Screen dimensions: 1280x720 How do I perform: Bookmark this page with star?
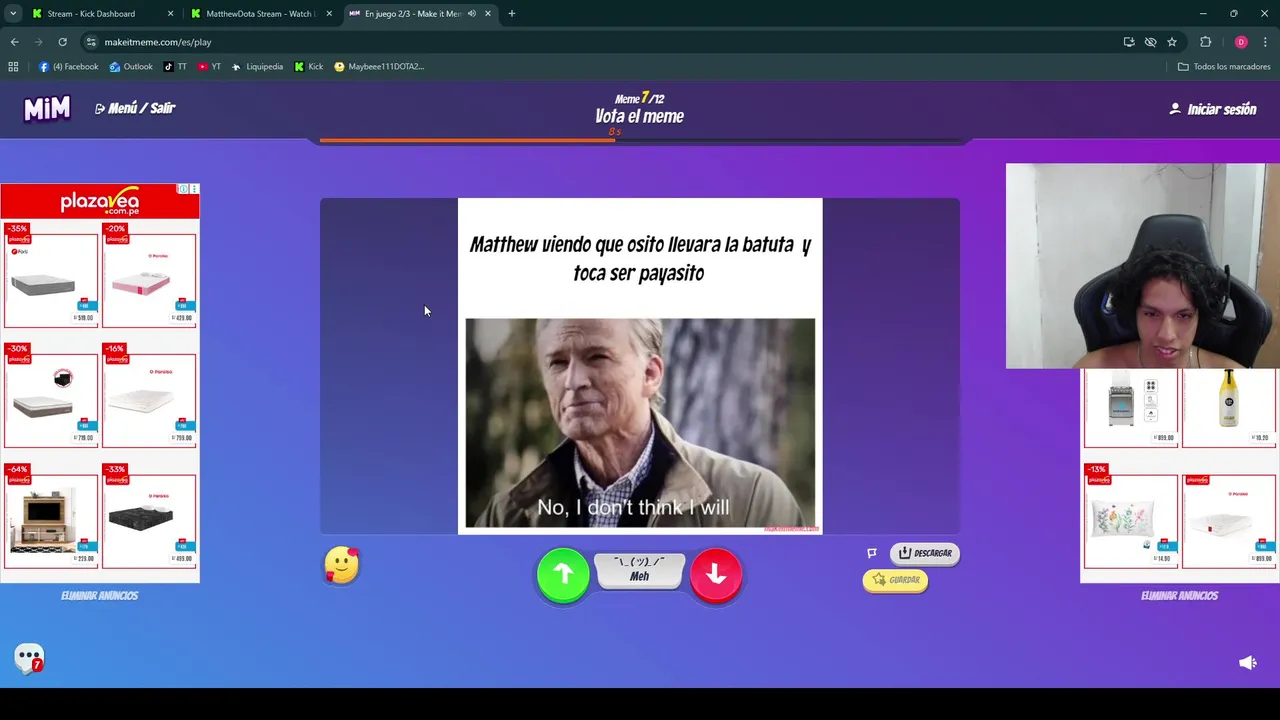pos(1172,42)
